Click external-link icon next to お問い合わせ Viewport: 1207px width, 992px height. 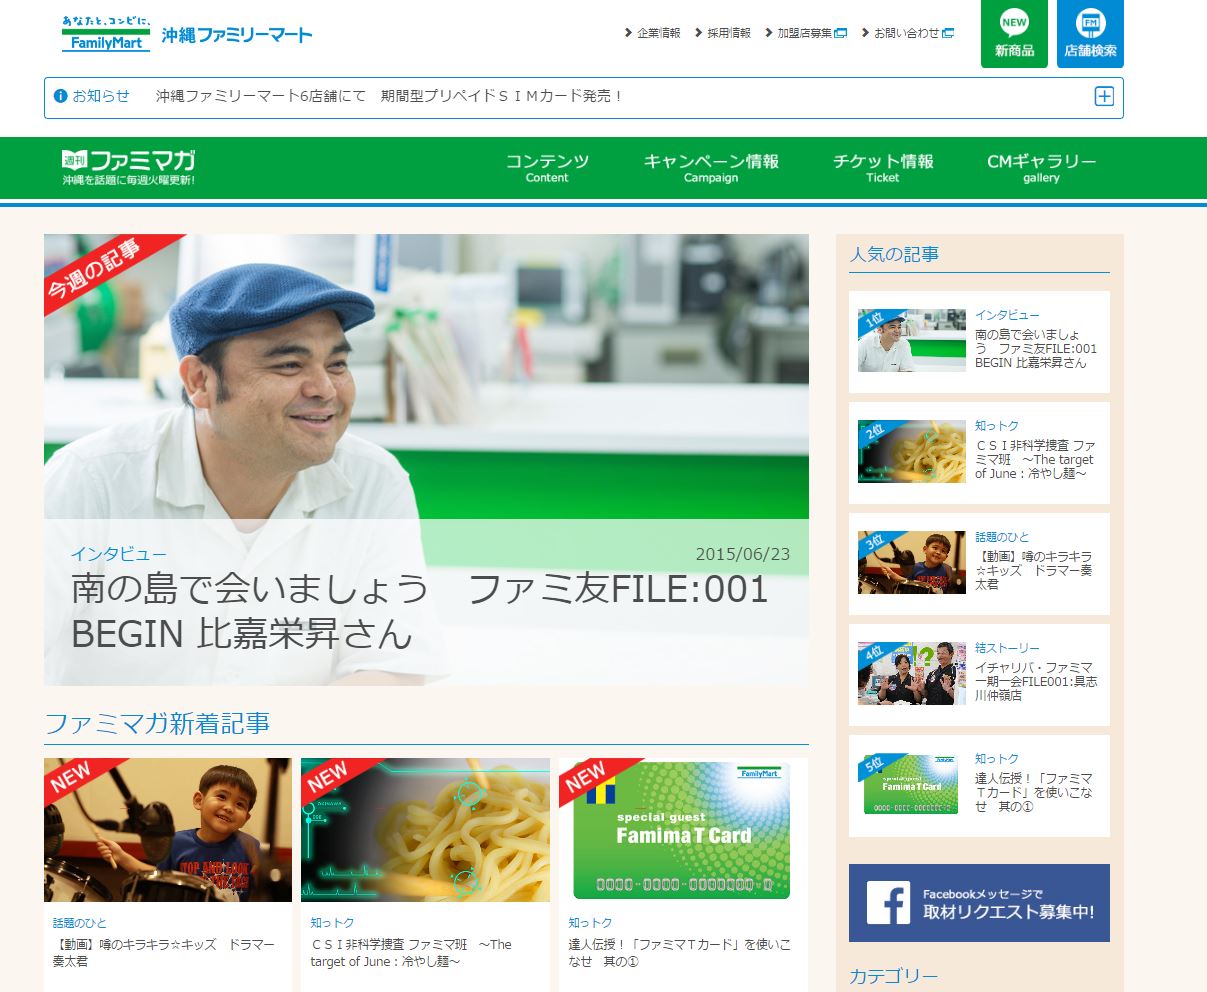point(948,33)
